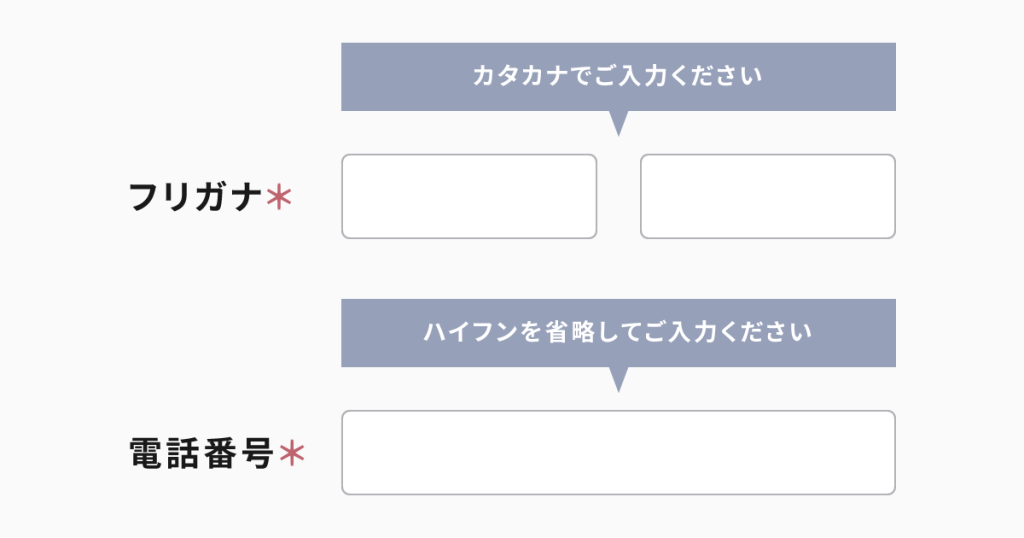Select the second furigana text box
The width and height of the screenshot is (1024, 538).
pyautogui.click(x=767, y=196)
